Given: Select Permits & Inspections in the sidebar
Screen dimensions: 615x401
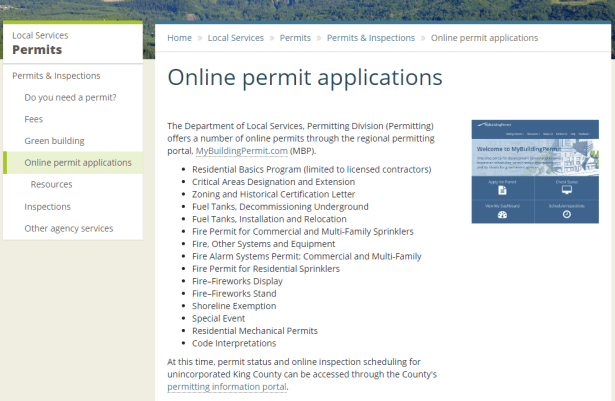Looking at the screenshot, I should tap(56, 76).
